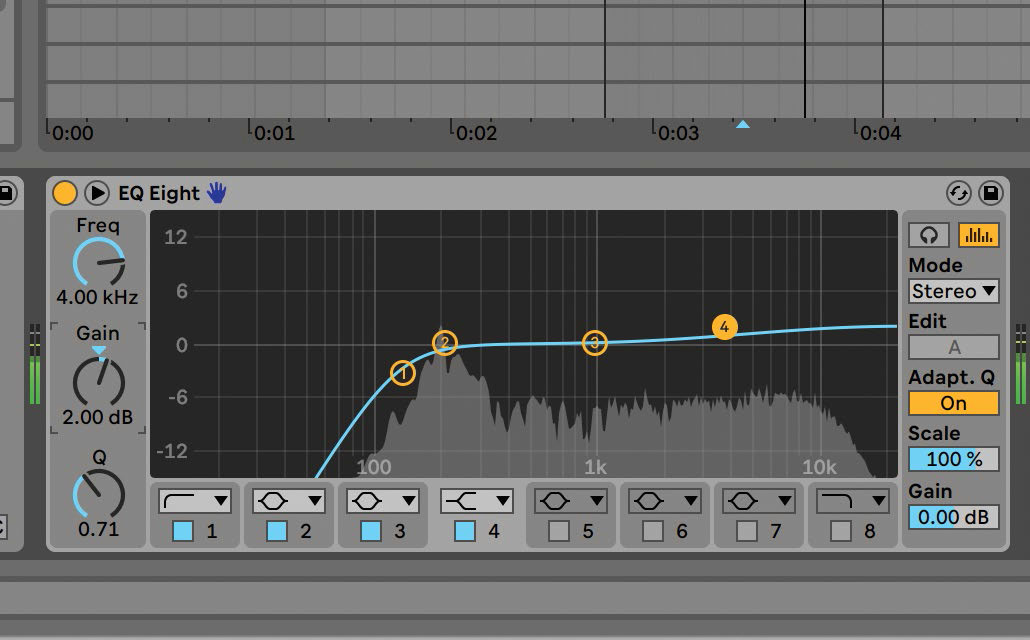Click the 0:04 mark on the time ruler
Viewport: 1030px width, 640px height.
click(x=880, y=133)
